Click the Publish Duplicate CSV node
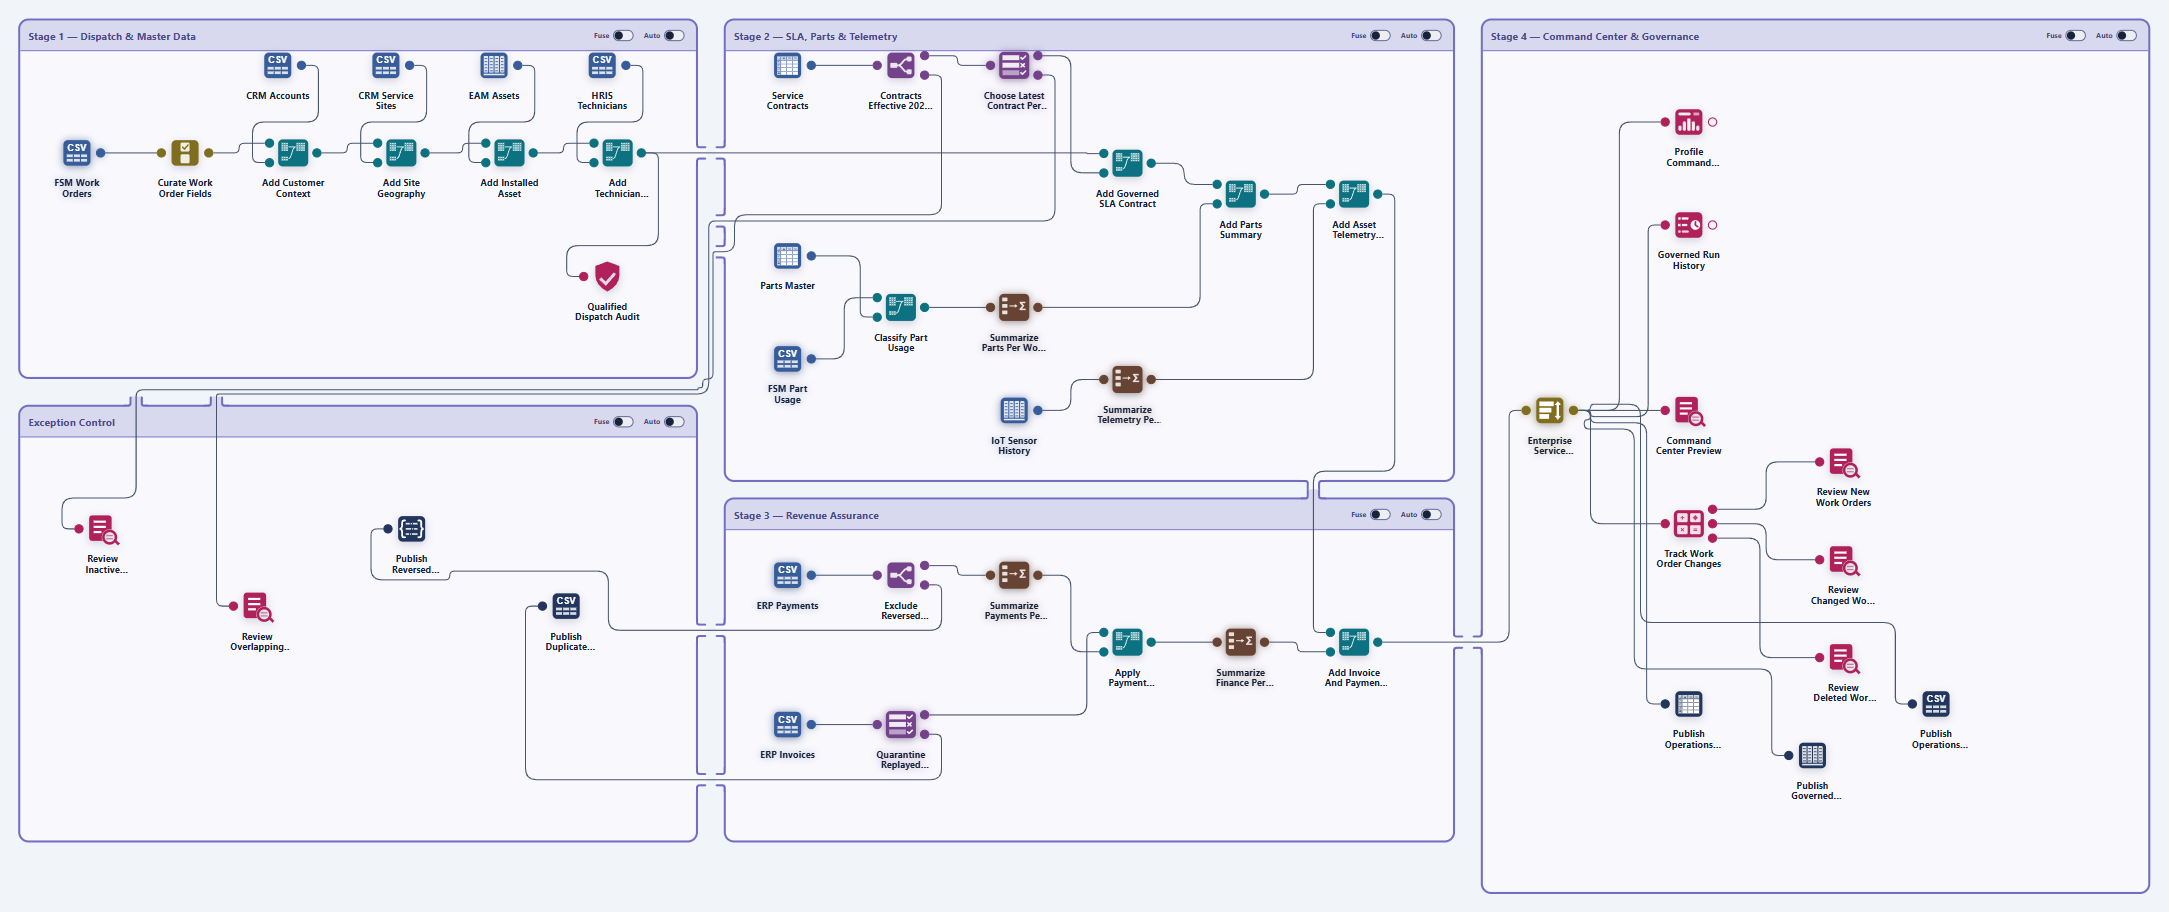Viewport: 2169px width, 912px height. [566, 607]
